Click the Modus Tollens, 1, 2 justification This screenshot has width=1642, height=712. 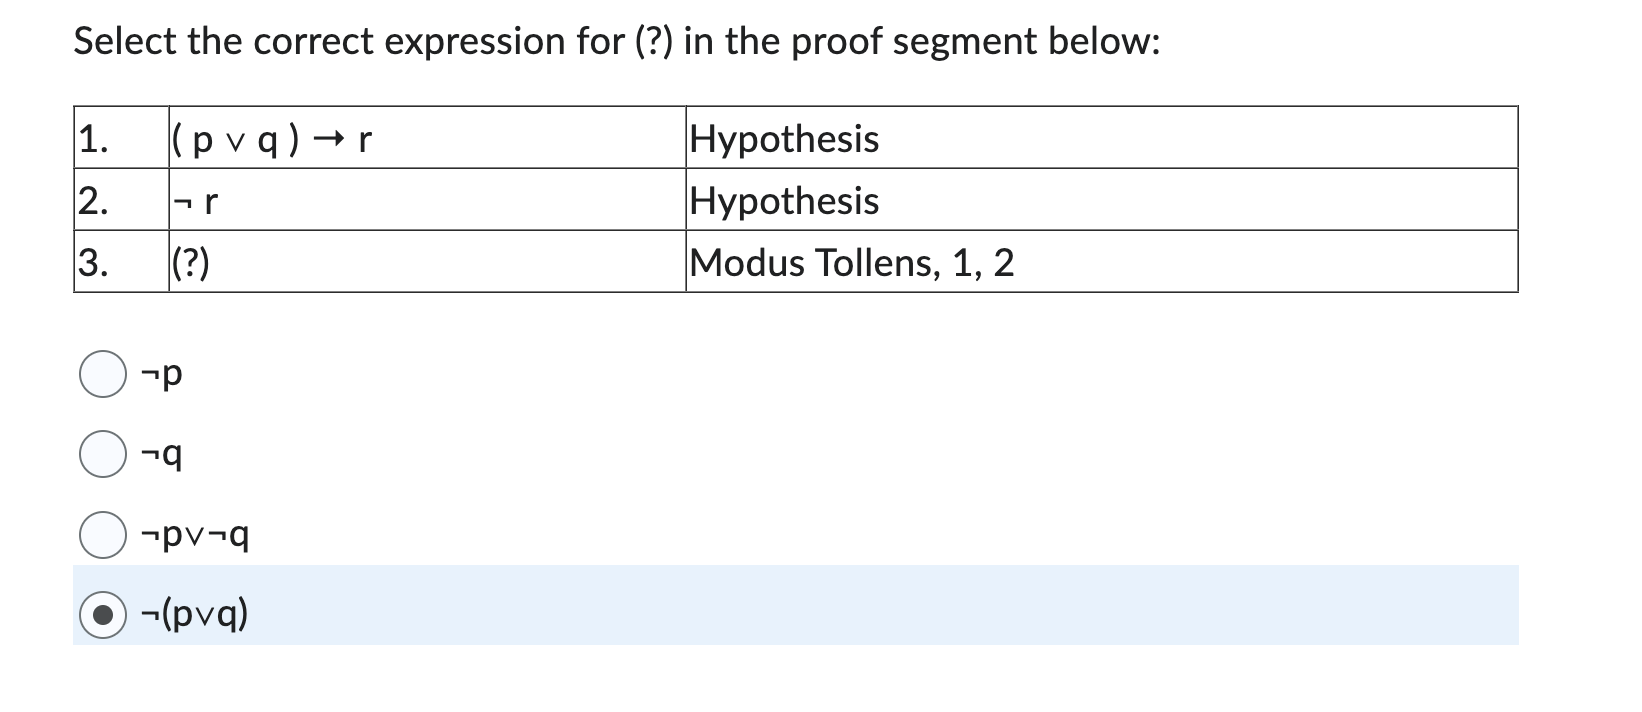pyautogui.click(x=851, y=262)
